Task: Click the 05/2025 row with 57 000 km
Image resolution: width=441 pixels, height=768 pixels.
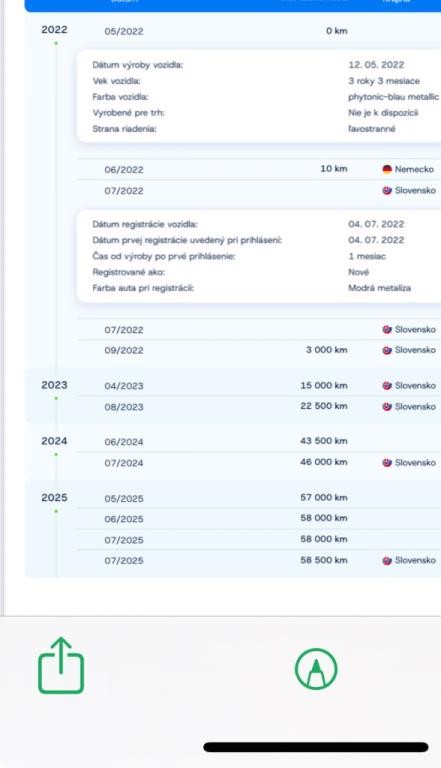Action: [x=259, y=498]
